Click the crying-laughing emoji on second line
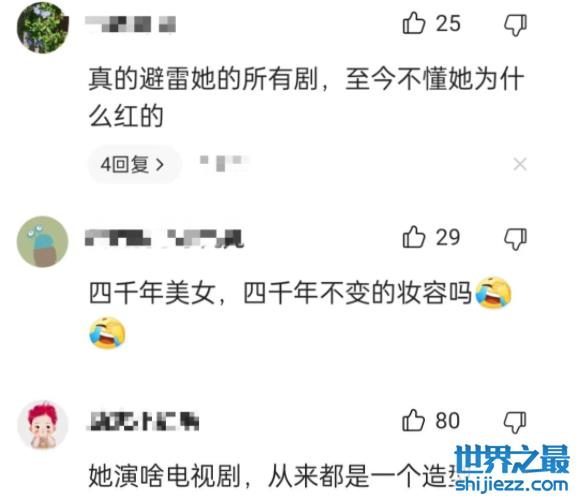 coord(107,332)
